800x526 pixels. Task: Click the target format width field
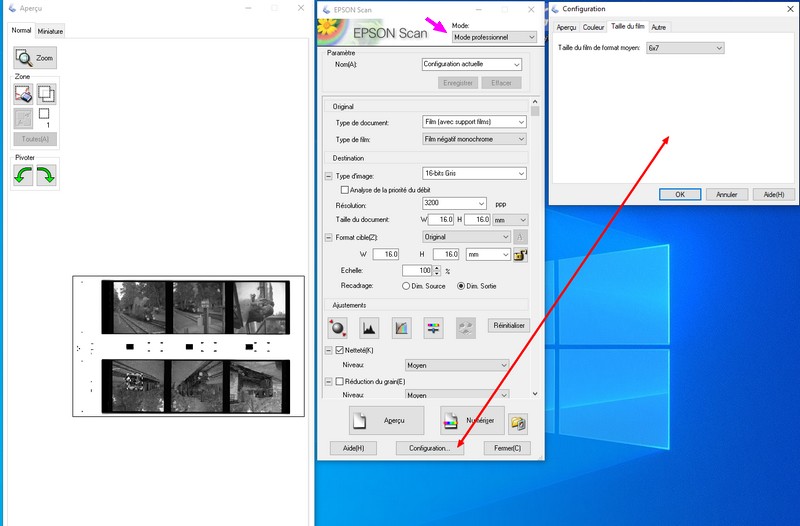point(386,254)
